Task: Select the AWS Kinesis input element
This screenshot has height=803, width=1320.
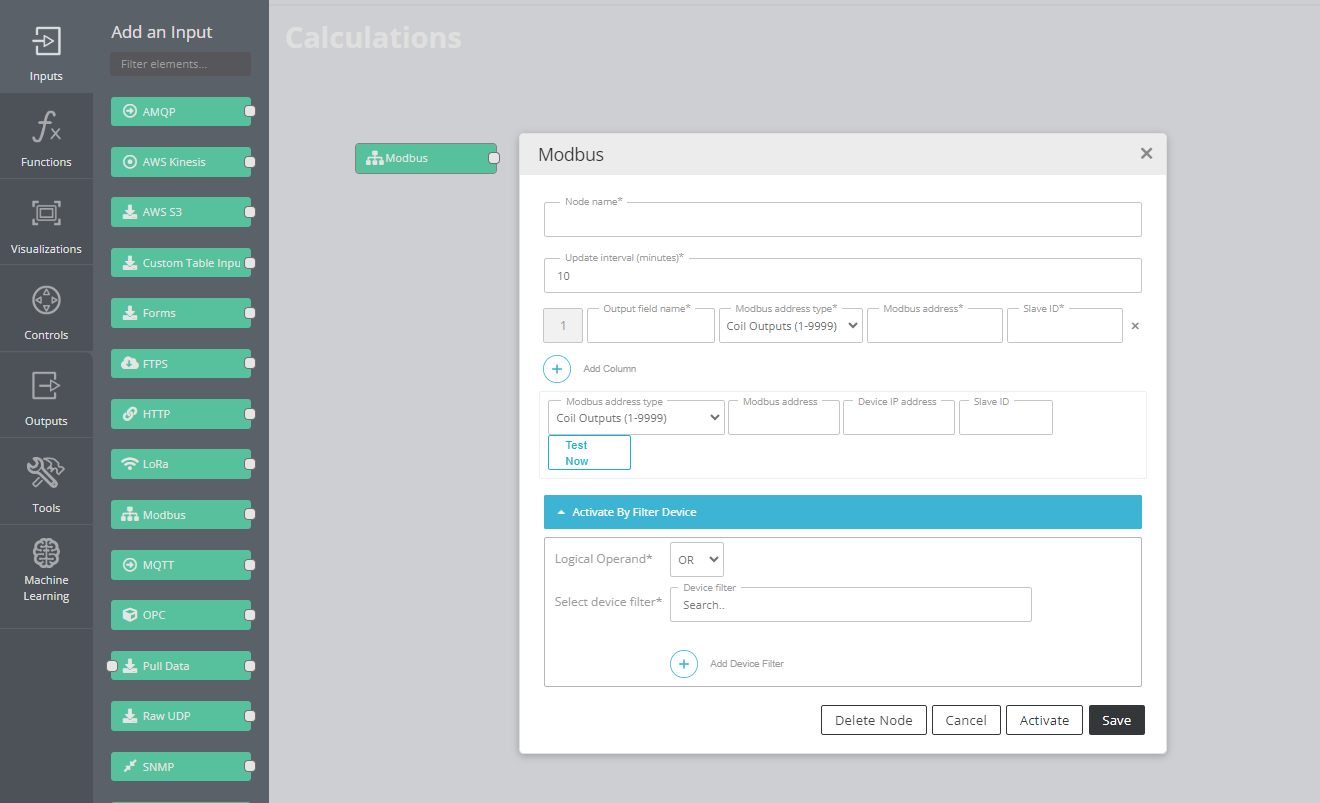Action: tap(180, 162)
